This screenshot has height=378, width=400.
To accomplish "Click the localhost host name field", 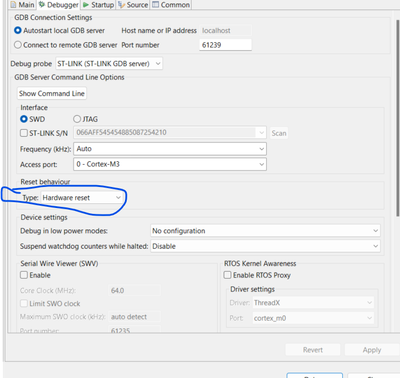I will click(x=225, y=30).
